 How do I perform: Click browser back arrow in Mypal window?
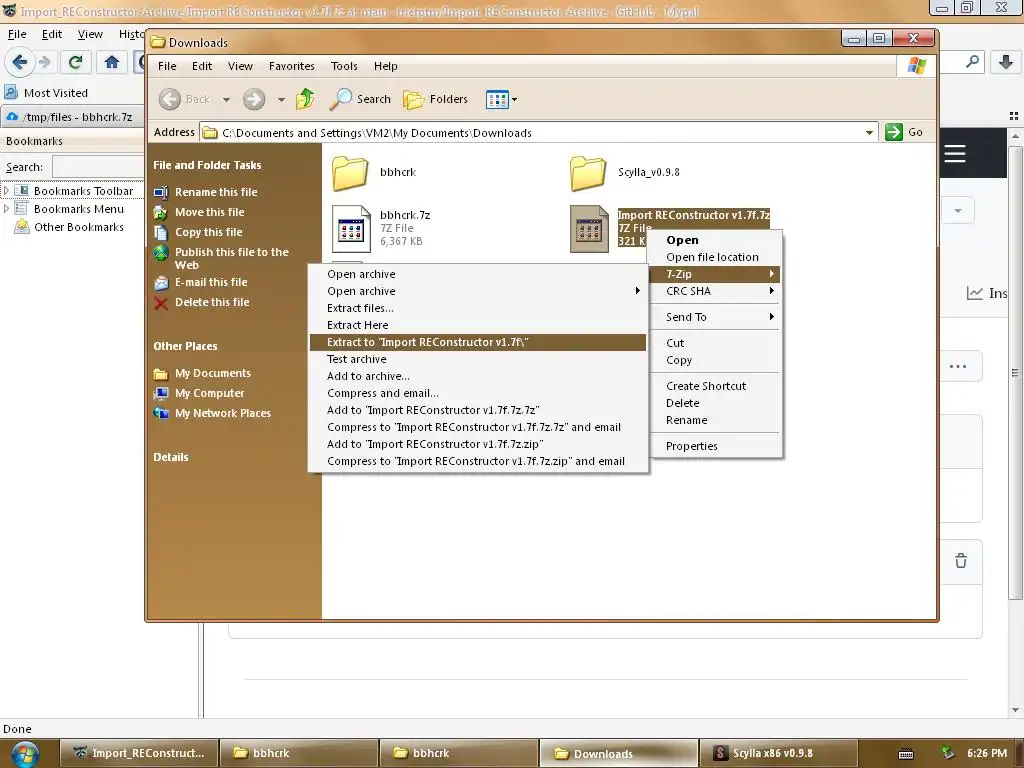tap(19, 62)
